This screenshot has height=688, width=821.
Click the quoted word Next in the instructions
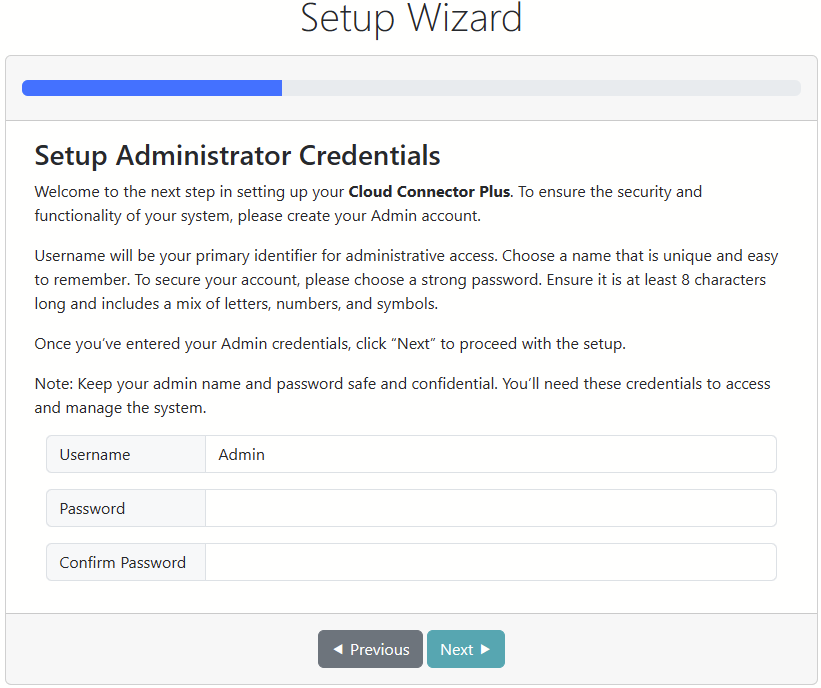coord(413,344)
